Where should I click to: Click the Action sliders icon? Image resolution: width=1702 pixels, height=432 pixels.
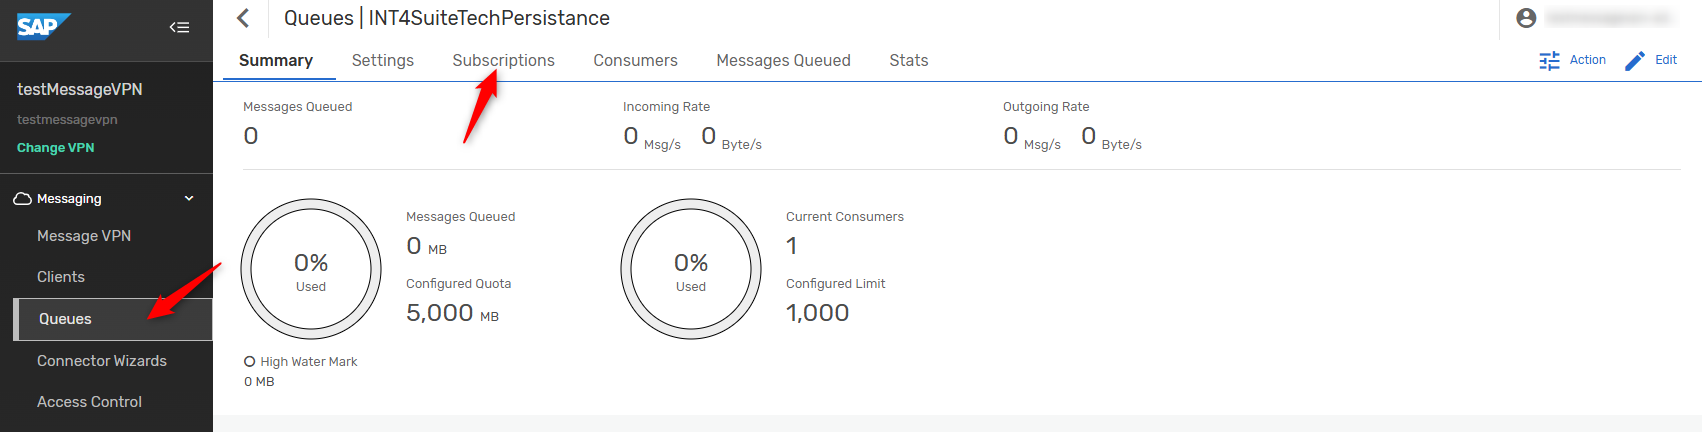(x=1549, y=61)
